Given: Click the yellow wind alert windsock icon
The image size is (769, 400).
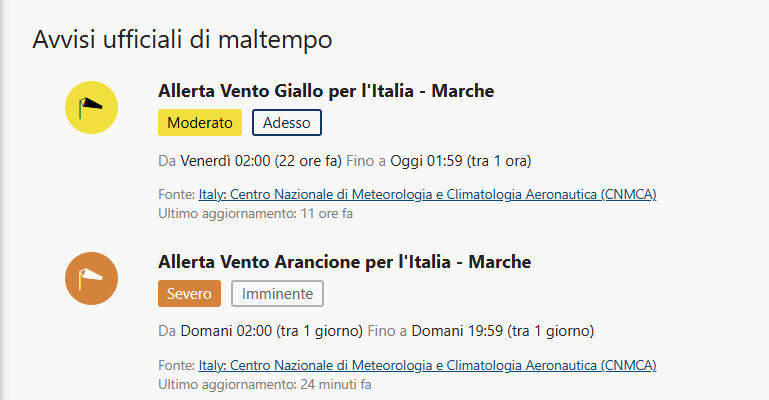Looking at the screenshot, I should click(91, 108).
